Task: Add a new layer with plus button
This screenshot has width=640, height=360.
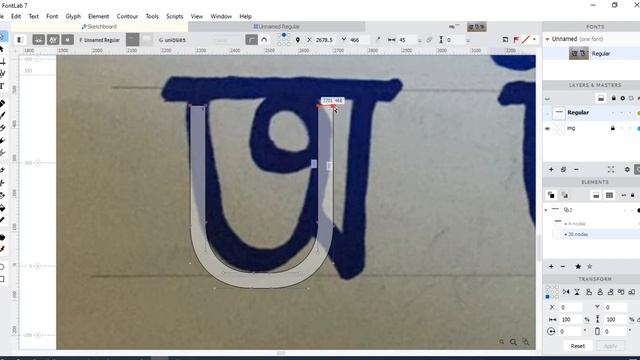Action: coord(551,169)
